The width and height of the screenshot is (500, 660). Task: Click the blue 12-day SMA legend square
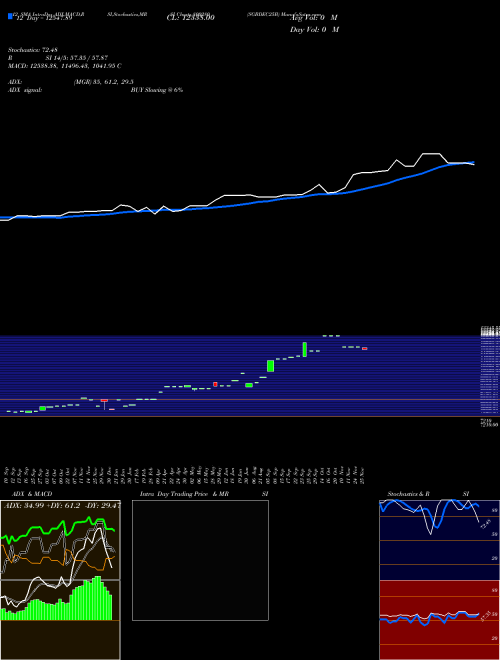[x=10, y=16]
